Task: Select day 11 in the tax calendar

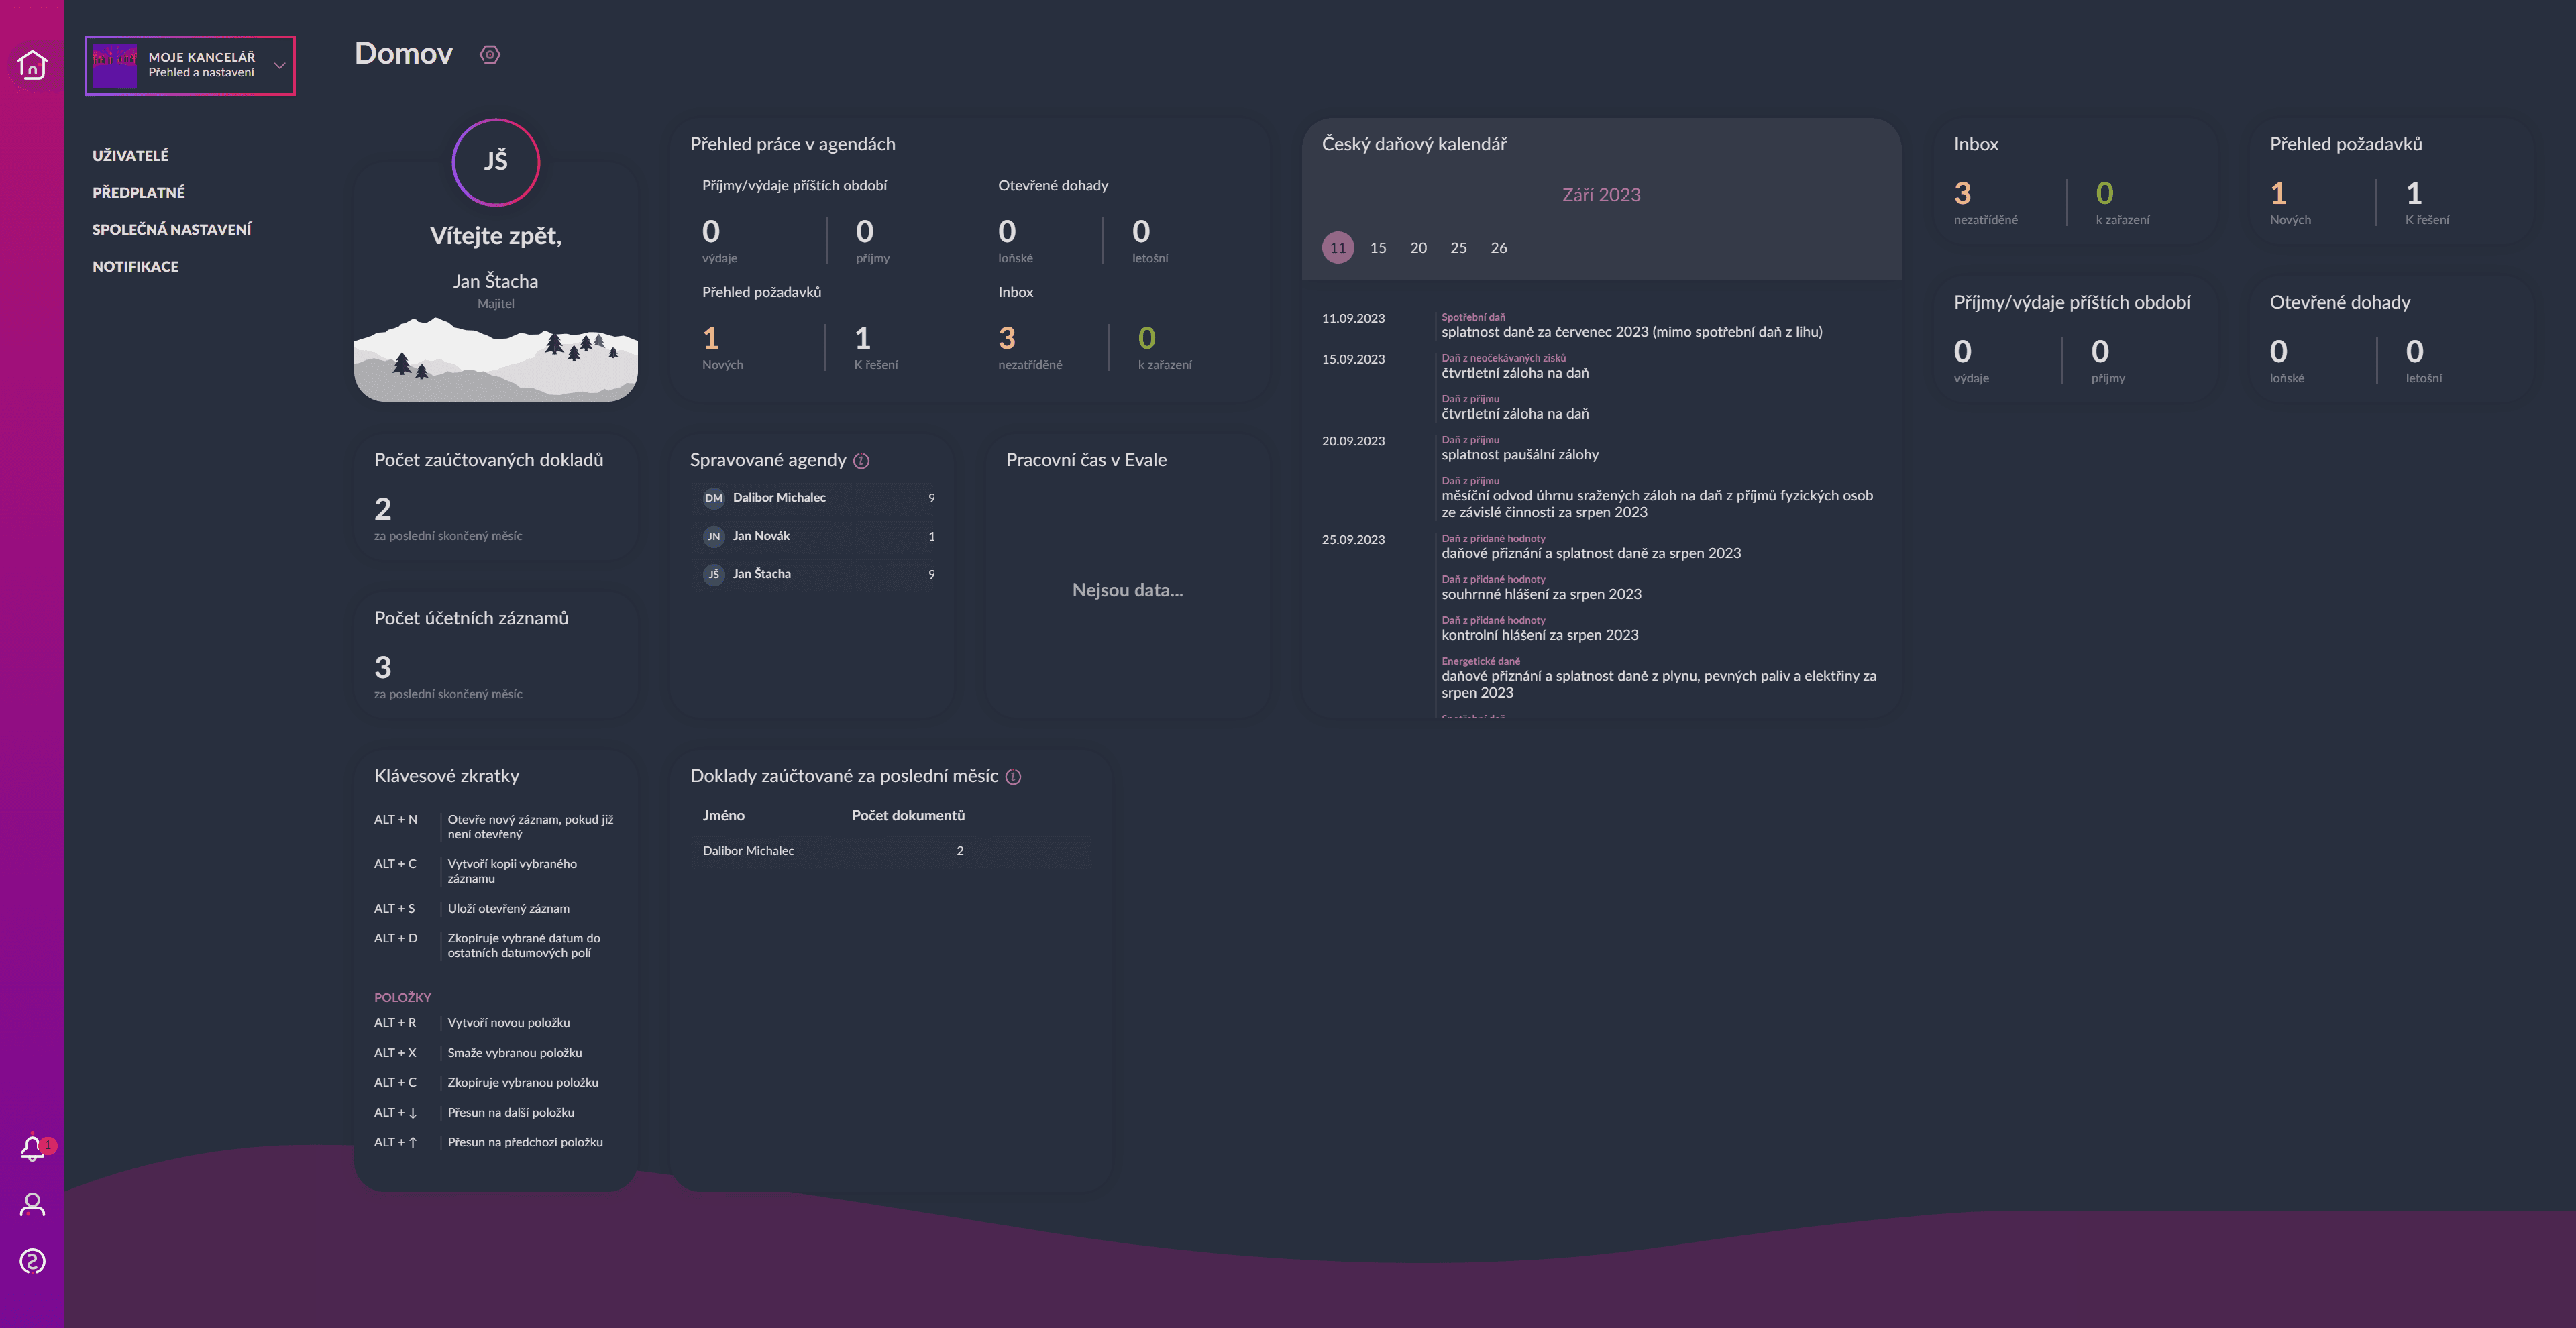Action: pyautogui.click(x=1338, y=247)
